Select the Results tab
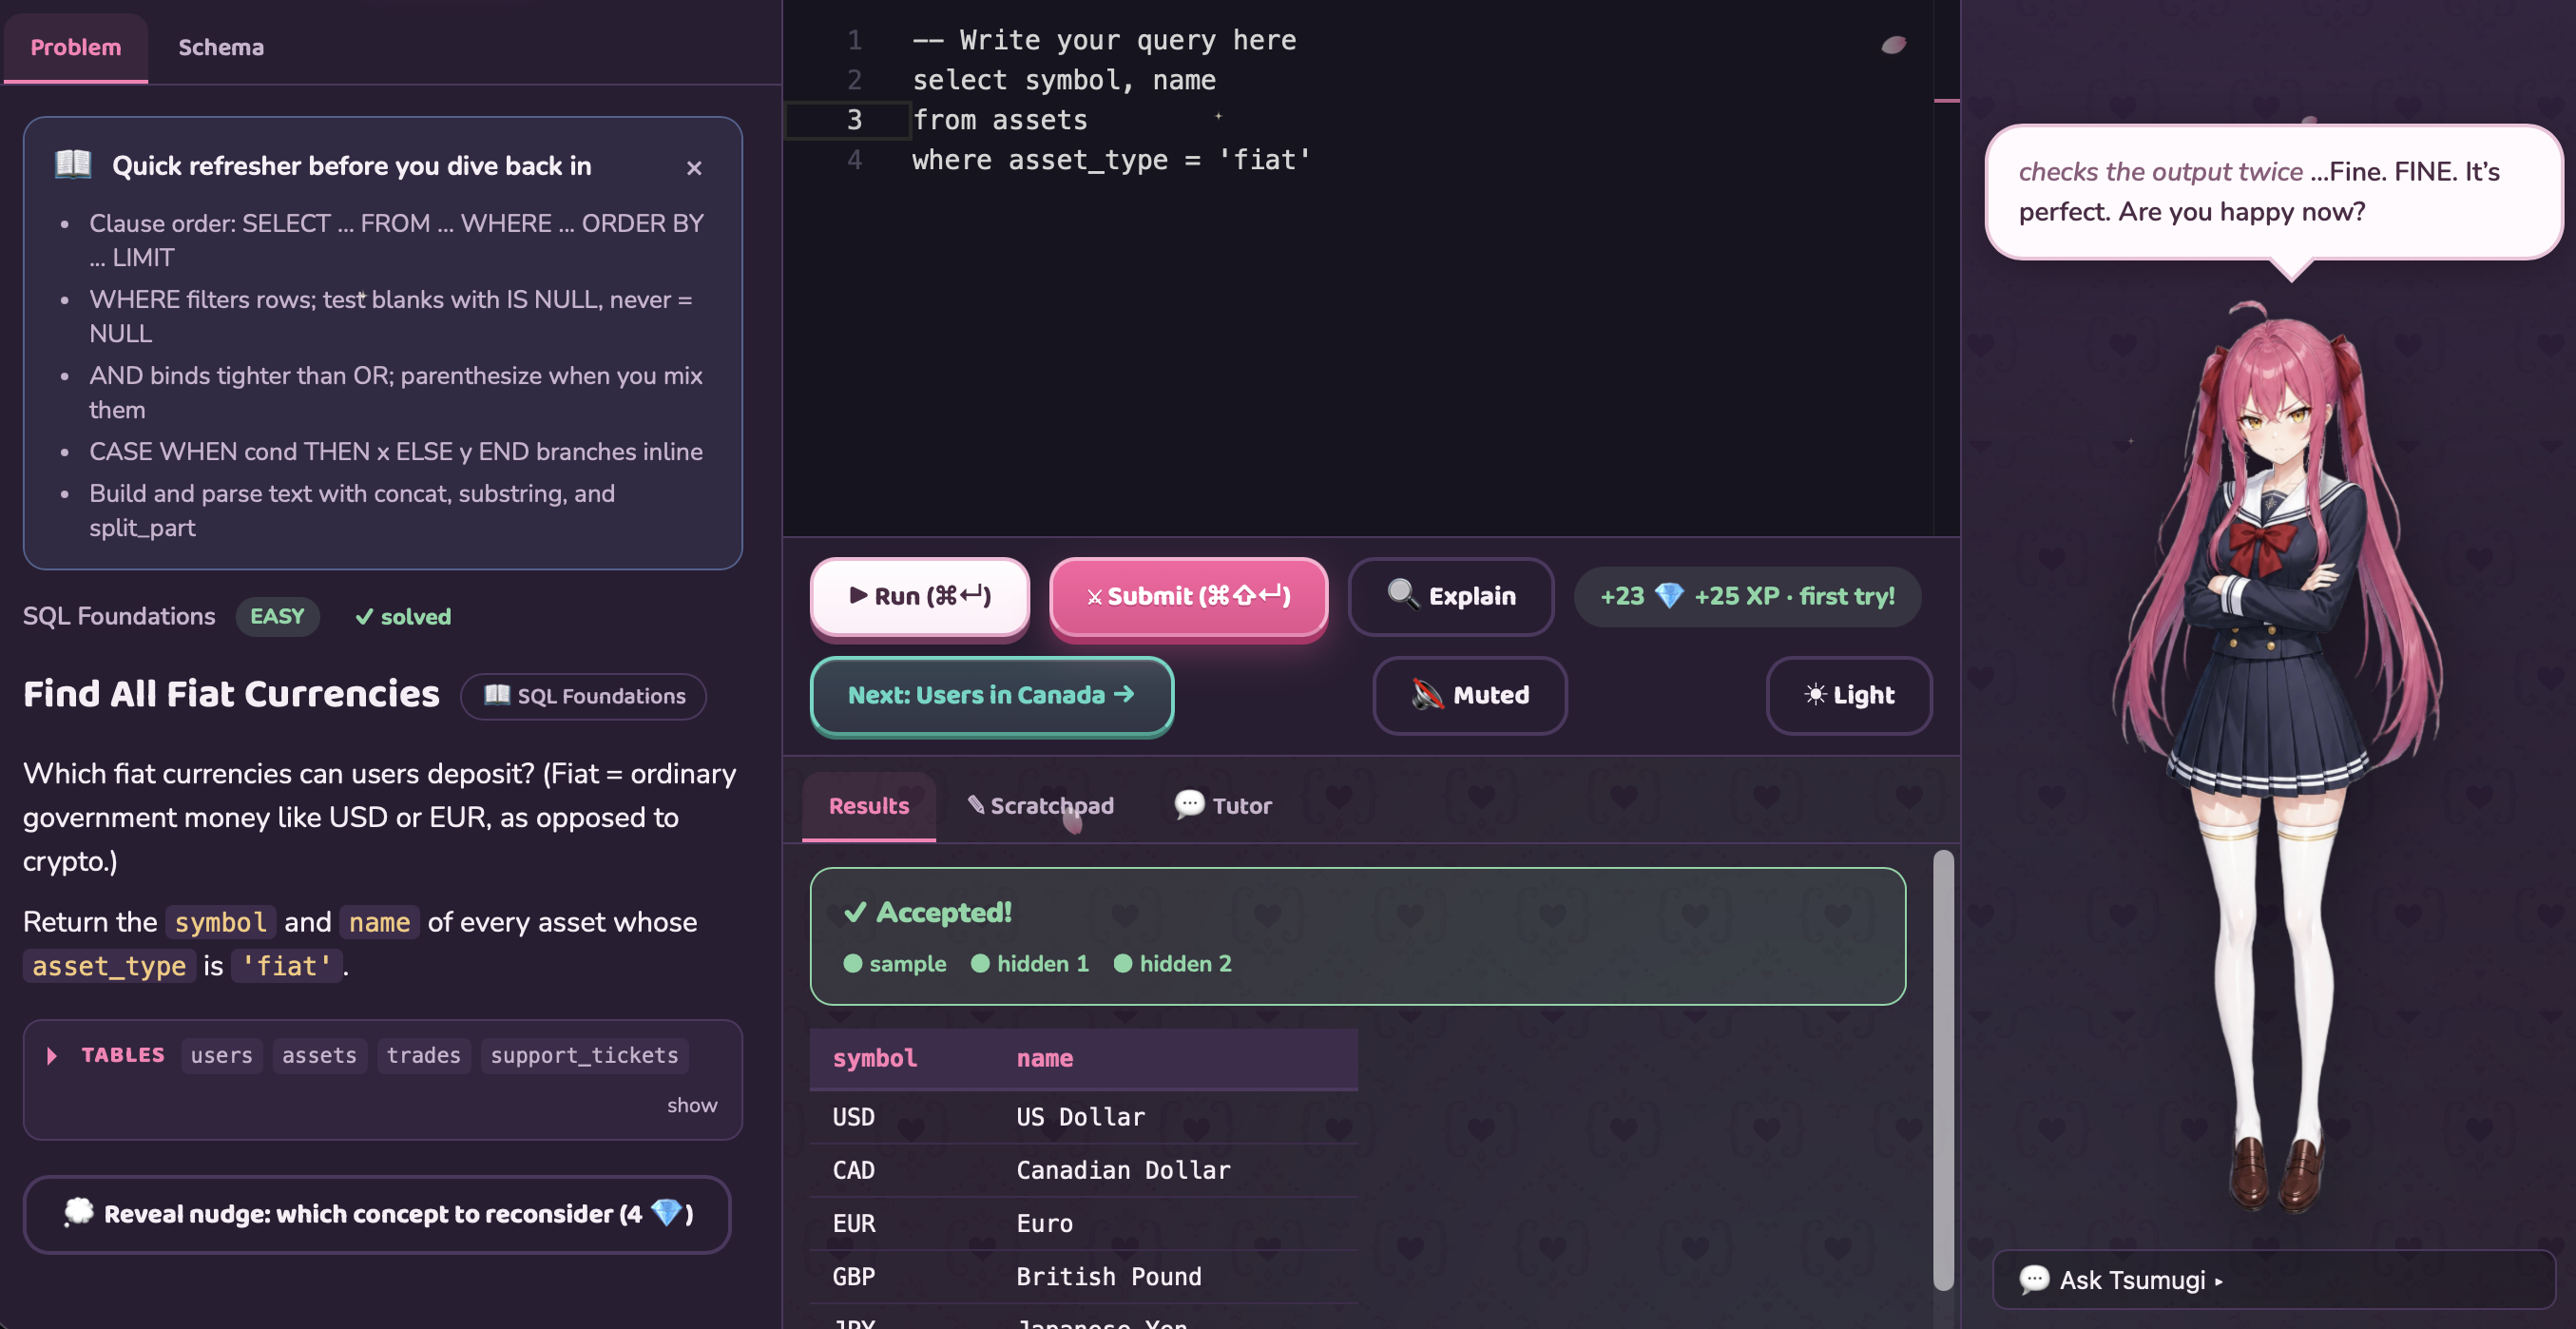This screenshot has width=2576, height=1329. pos(869,806)
